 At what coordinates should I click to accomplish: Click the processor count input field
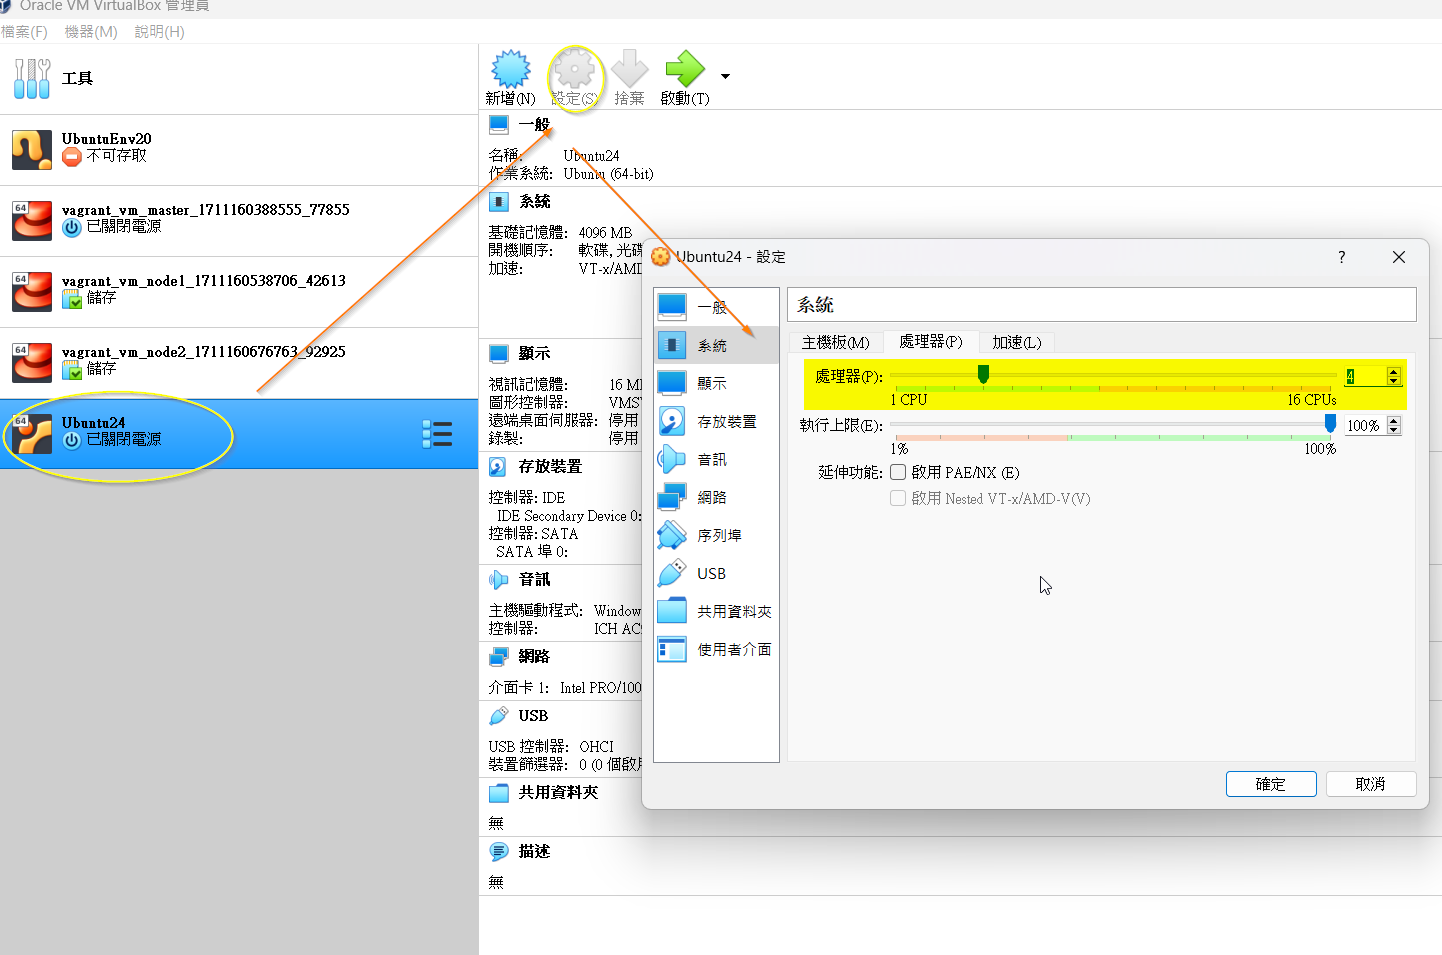pyautogui.click(x=1365, y=376)
